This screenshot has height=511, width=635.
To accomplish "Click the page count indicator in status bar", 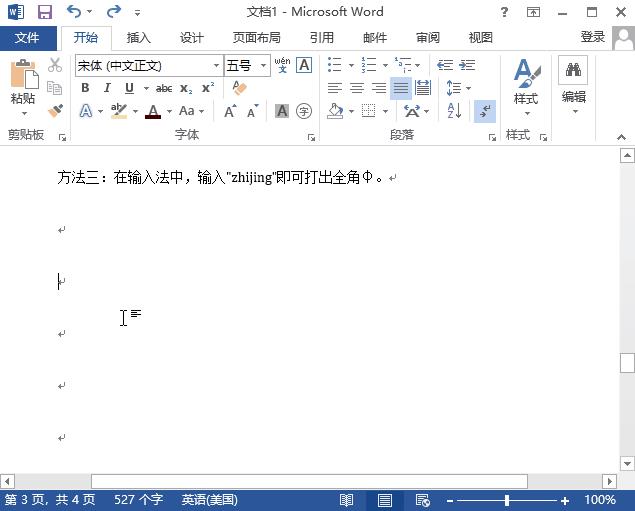I will click(50, 500).
